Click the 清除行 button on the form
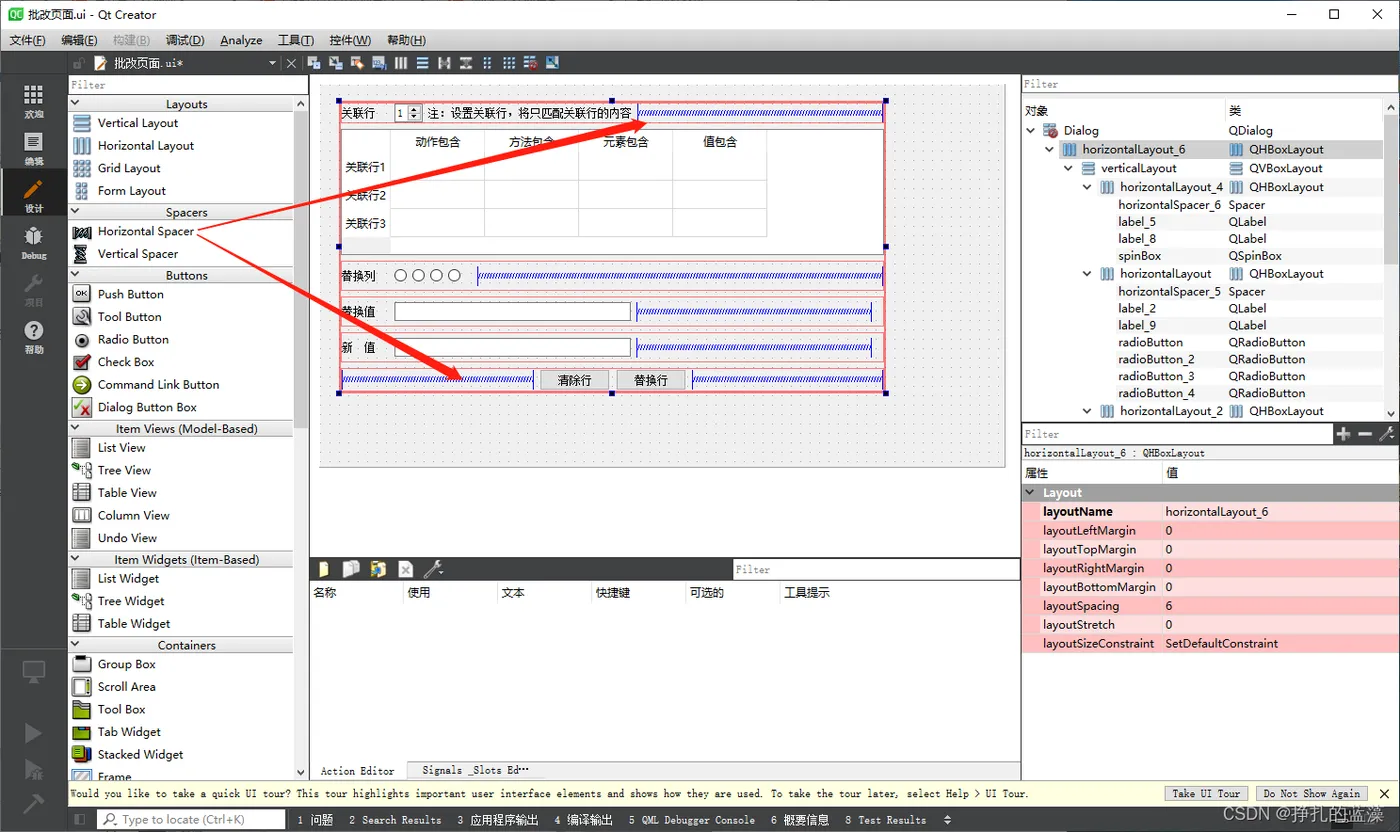The image size is (1400, 832). coord(574,380)
